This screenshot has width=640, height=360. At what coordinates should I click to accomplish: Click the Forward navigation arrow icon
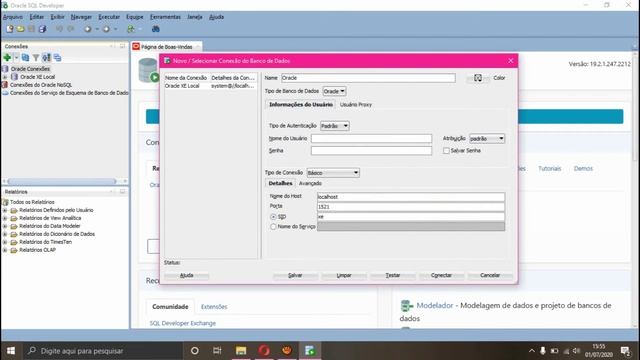[106, 29]
